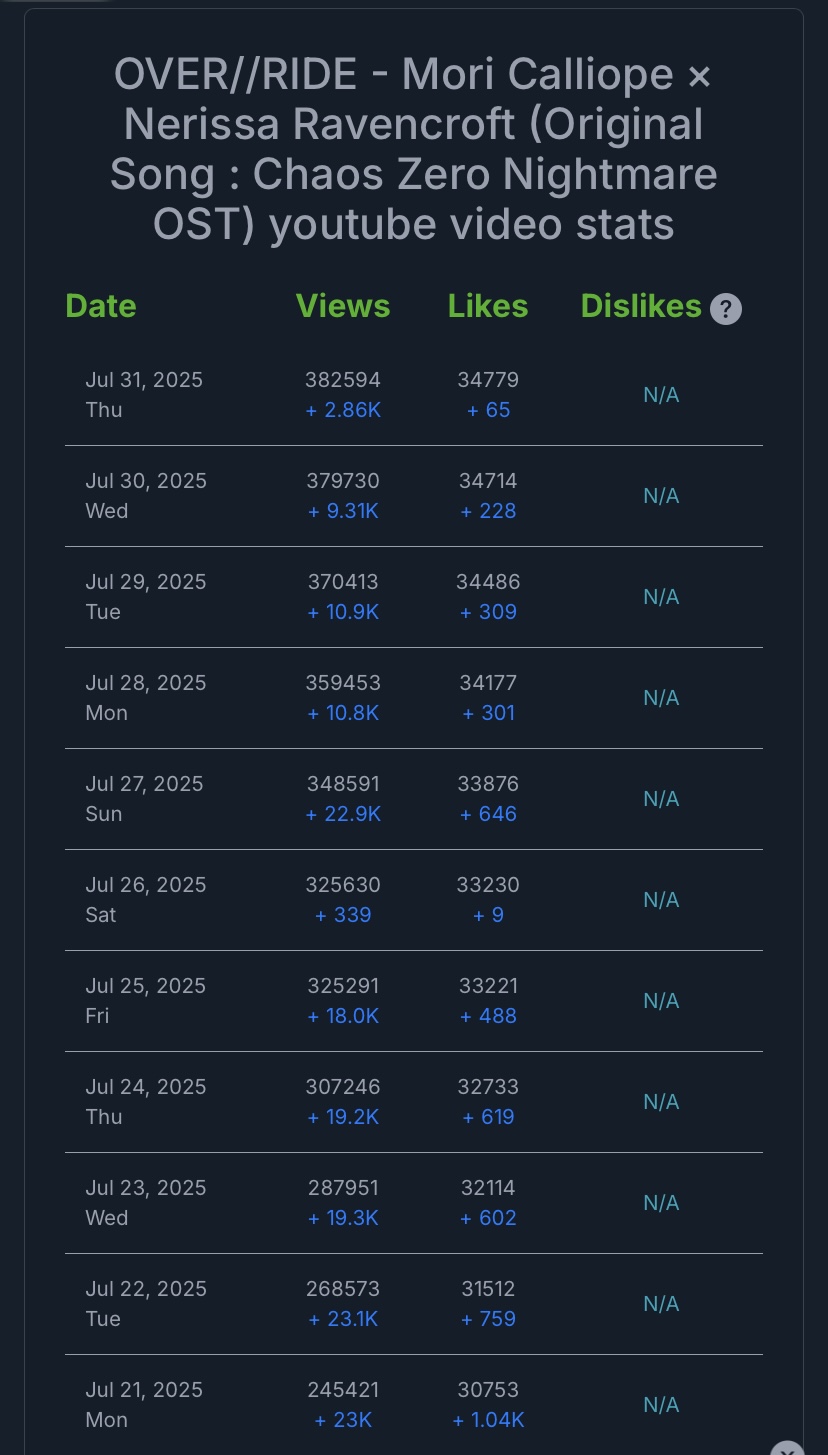Click the +309 likes change on Jul 29
Screen dimensions: 828x1455
[488, 612]
